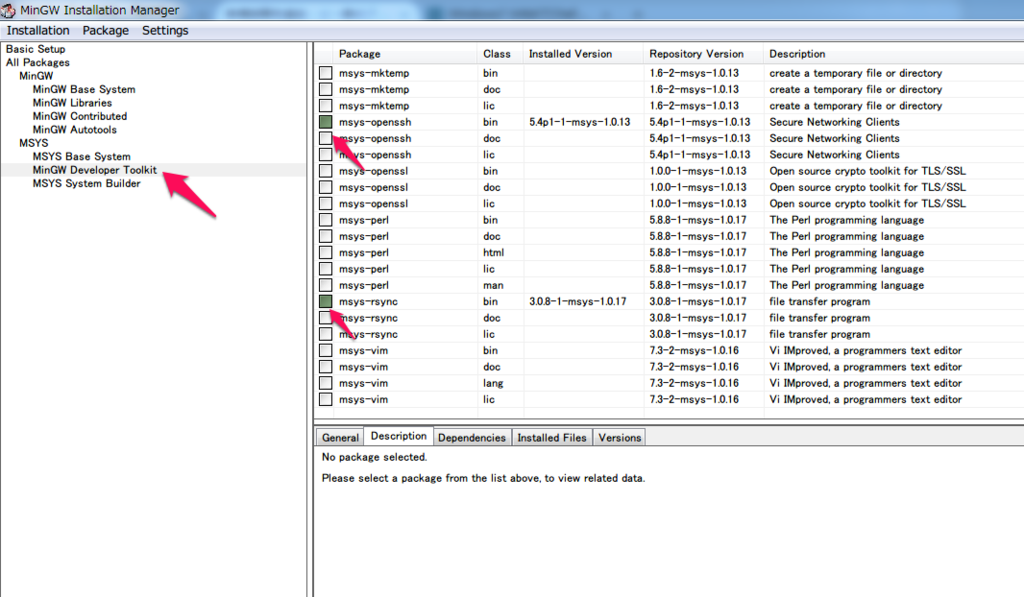Switch to the Installed Files tab
Screen dimensions: 1024x597
click(552, 438)
